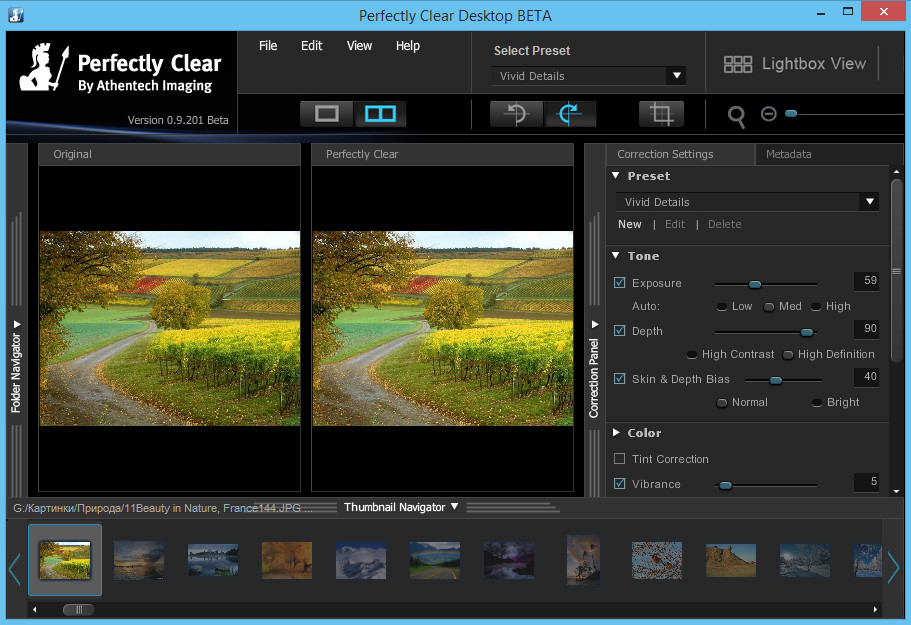Toggle the Skin & Depth Bias checkbox

tap(619, 379)
